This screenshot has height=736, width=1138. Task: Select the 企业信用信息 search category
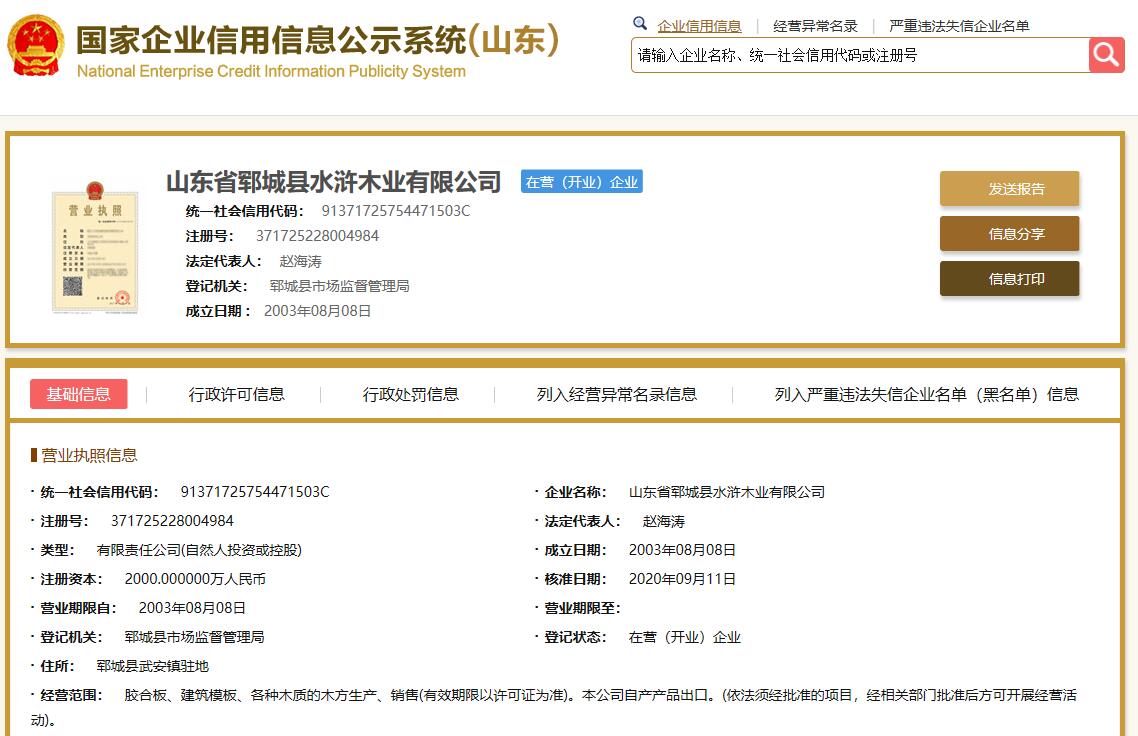tap(699, 26)
